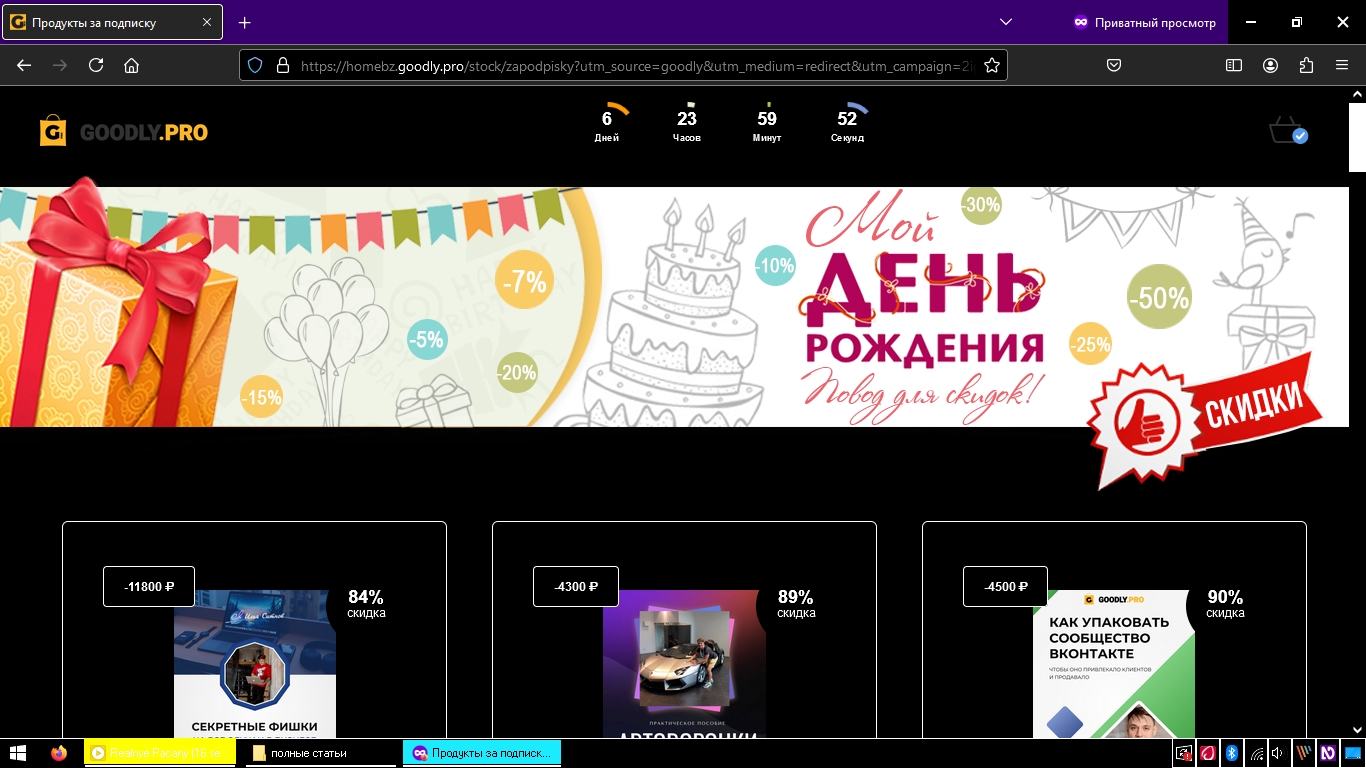Viewport: 1366px width, 768px height.
Task: Open the volume speaker tray icon
Action: click(x=1278, y=753)
